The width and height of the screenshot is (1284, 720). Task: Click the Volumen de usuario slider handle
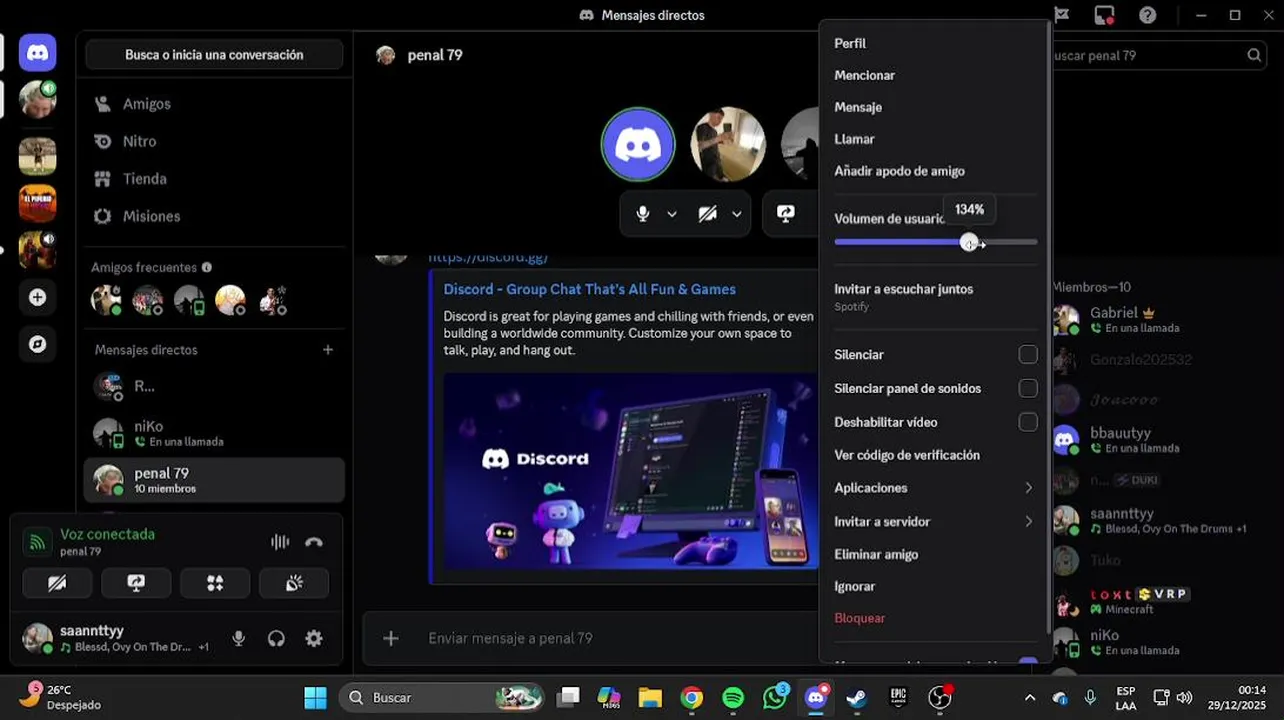968,242
